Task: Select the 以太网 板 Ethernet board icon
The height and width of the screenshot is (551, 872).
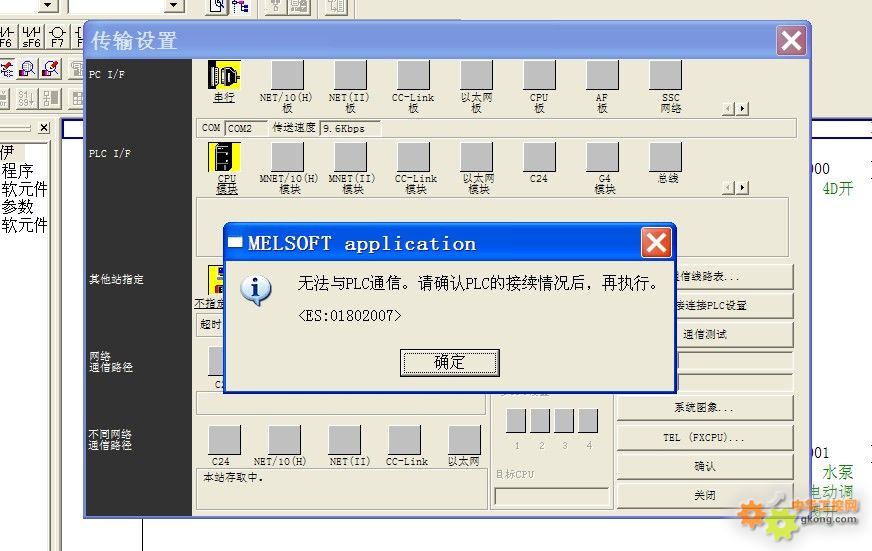Action: [x=477, y=75]
